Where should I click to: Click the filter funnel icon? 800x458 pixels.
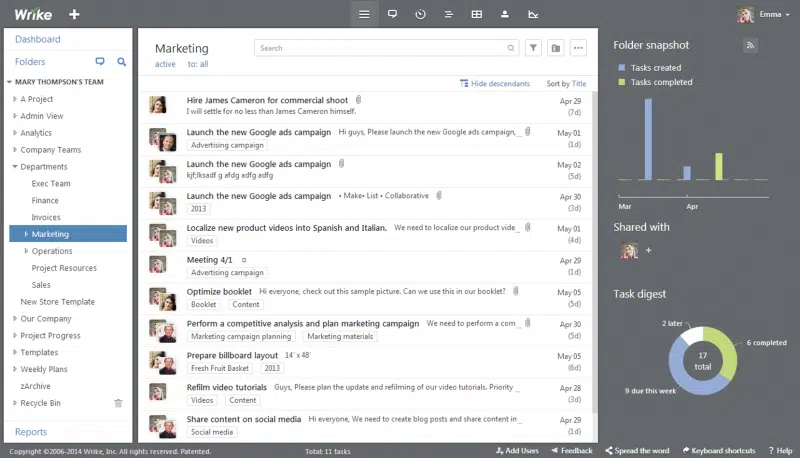tap(533, 48)
